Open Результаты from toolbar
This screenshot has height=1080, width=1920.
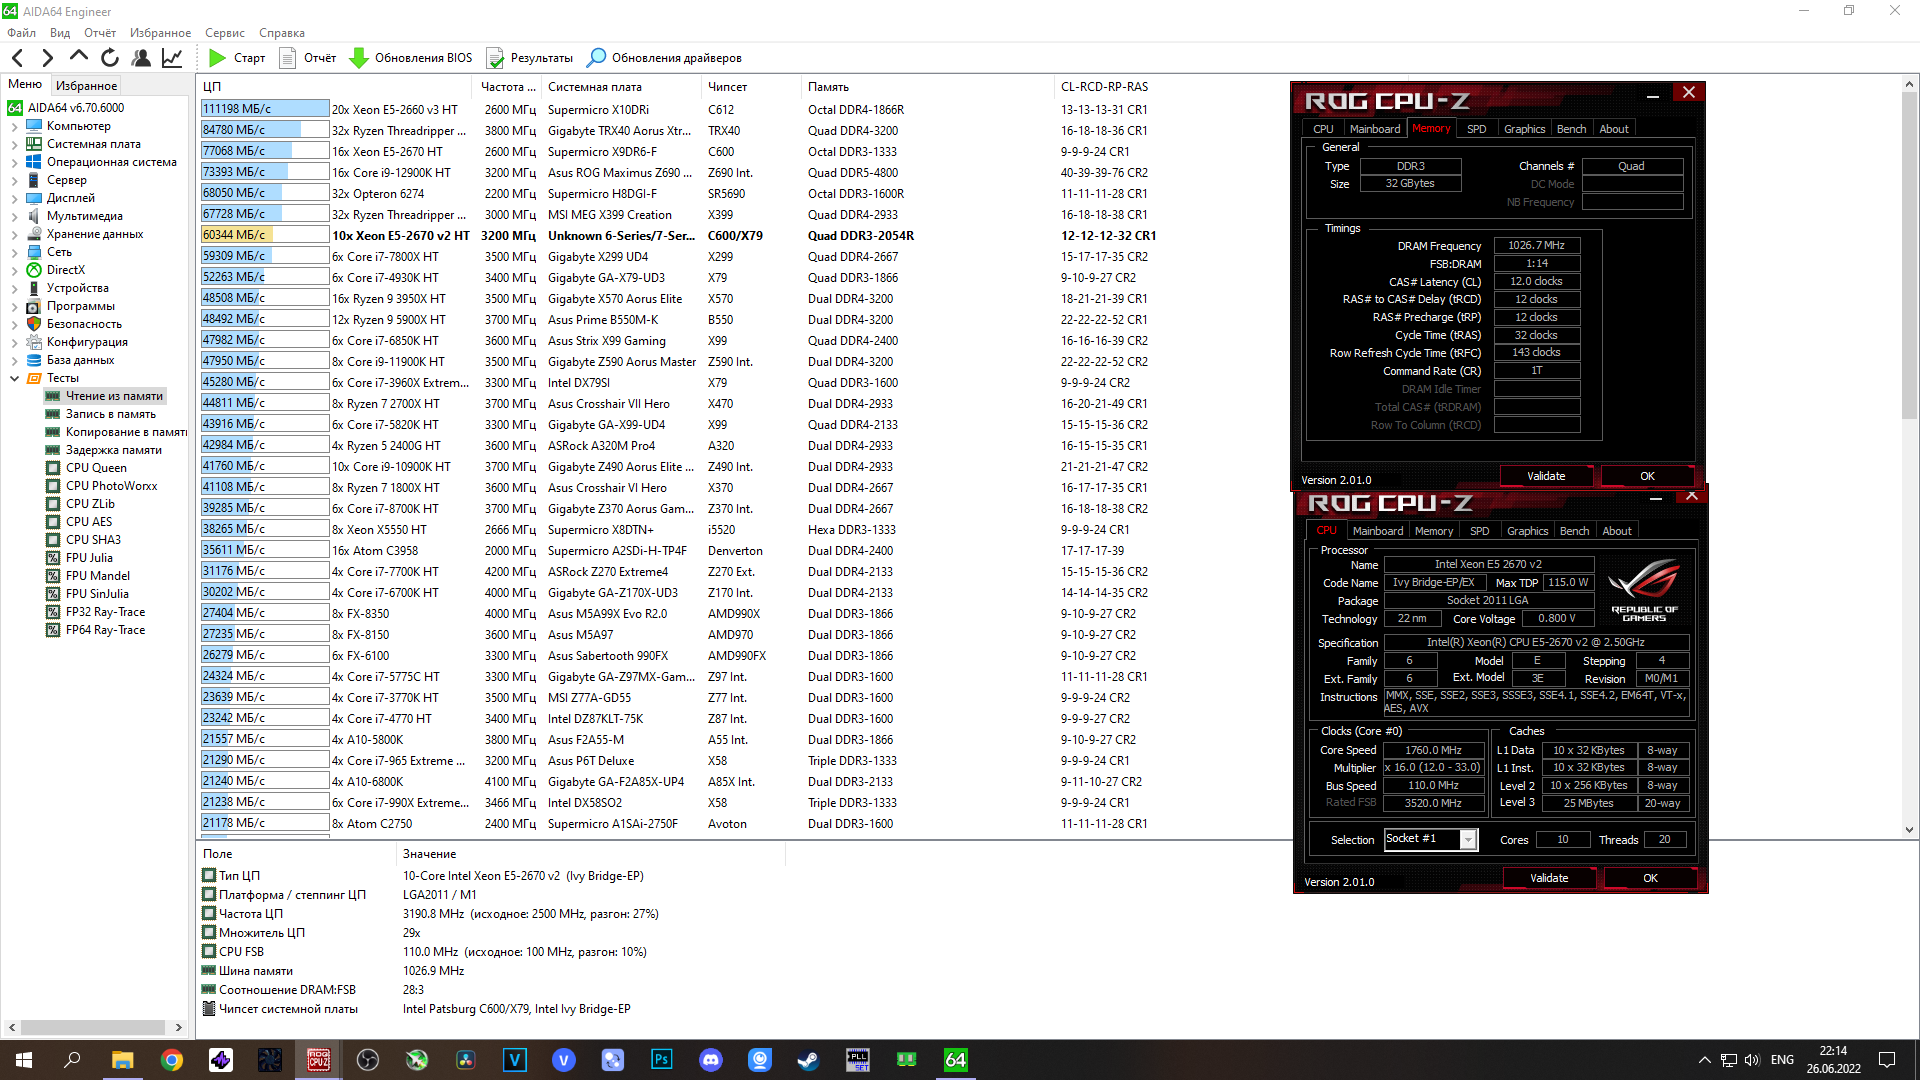[x=530, y=58]
